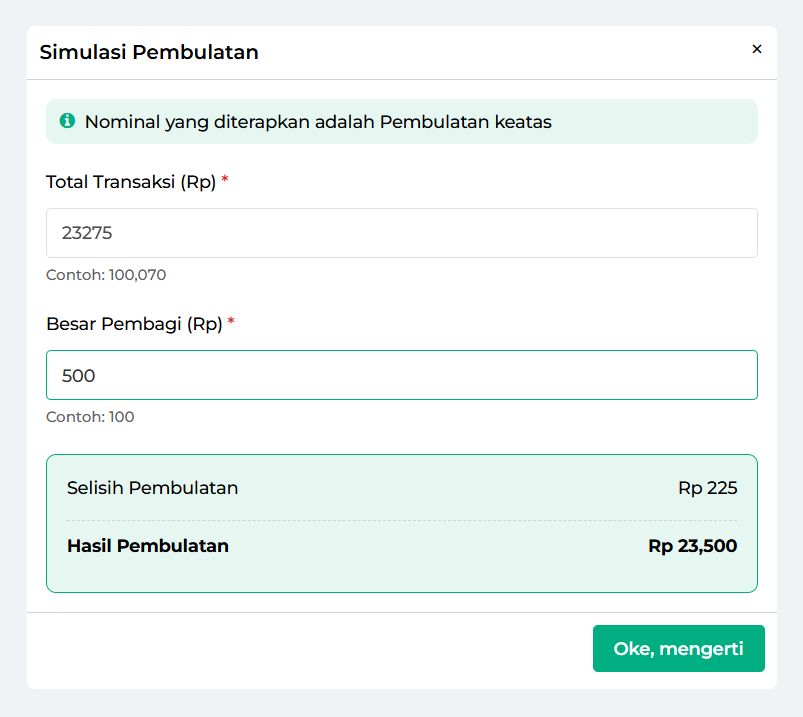The height and width of the screenshot is (717, 803).
Task: Focus the Besar Pembagi input field
Action: 400,375
